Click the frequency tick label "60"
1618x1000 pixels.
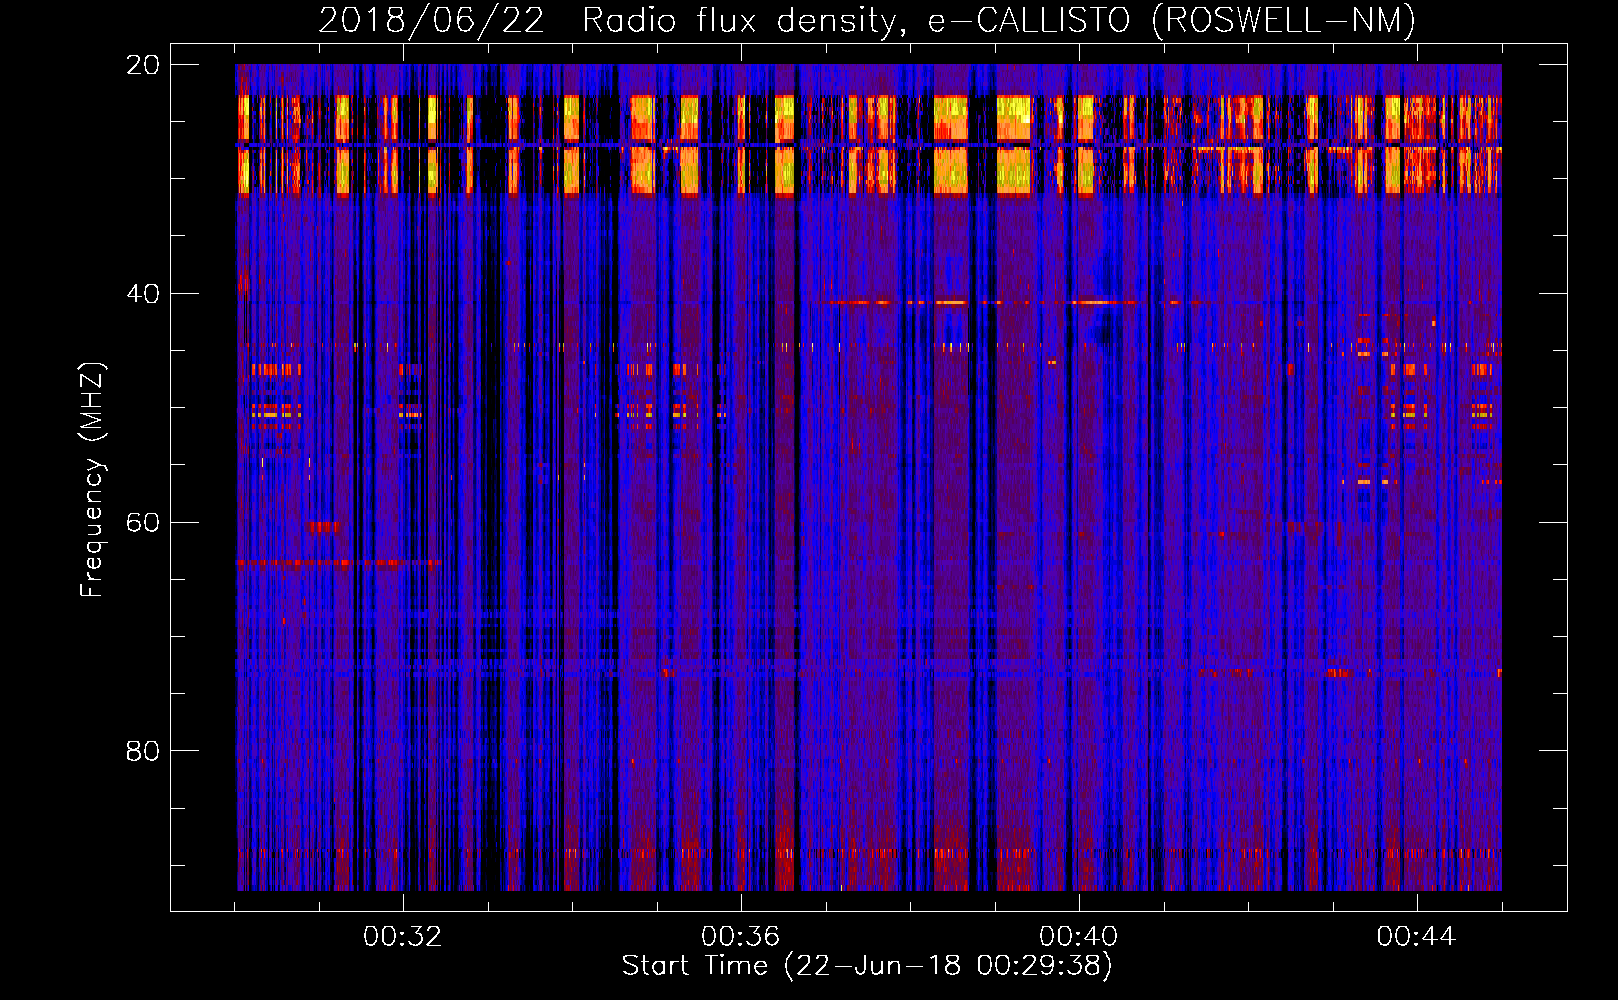click(x=143, y=522)
